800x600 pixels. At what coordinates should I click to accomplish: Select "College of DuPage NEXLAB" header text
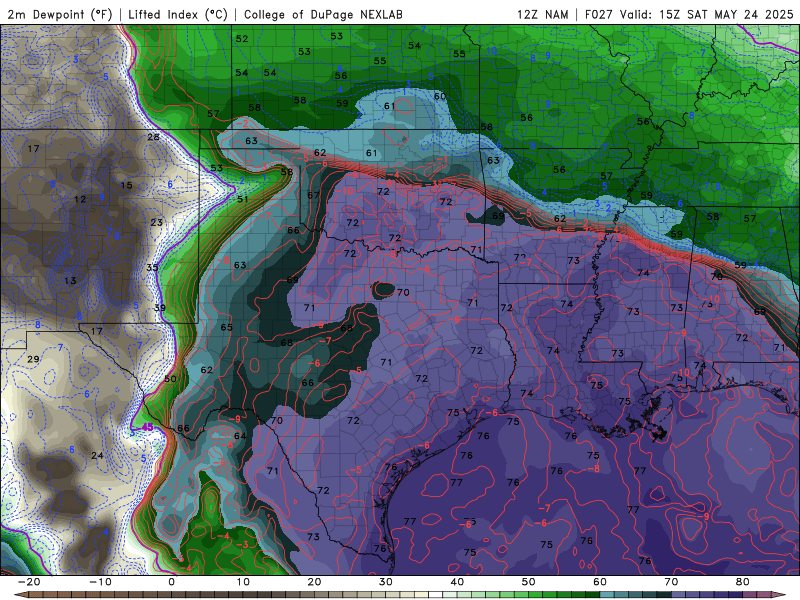pyautogui.click(x=323, y=15)
